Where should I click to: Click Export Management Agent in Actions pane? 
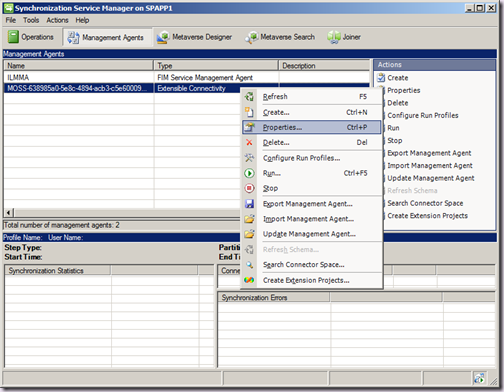tap(429, 153)
